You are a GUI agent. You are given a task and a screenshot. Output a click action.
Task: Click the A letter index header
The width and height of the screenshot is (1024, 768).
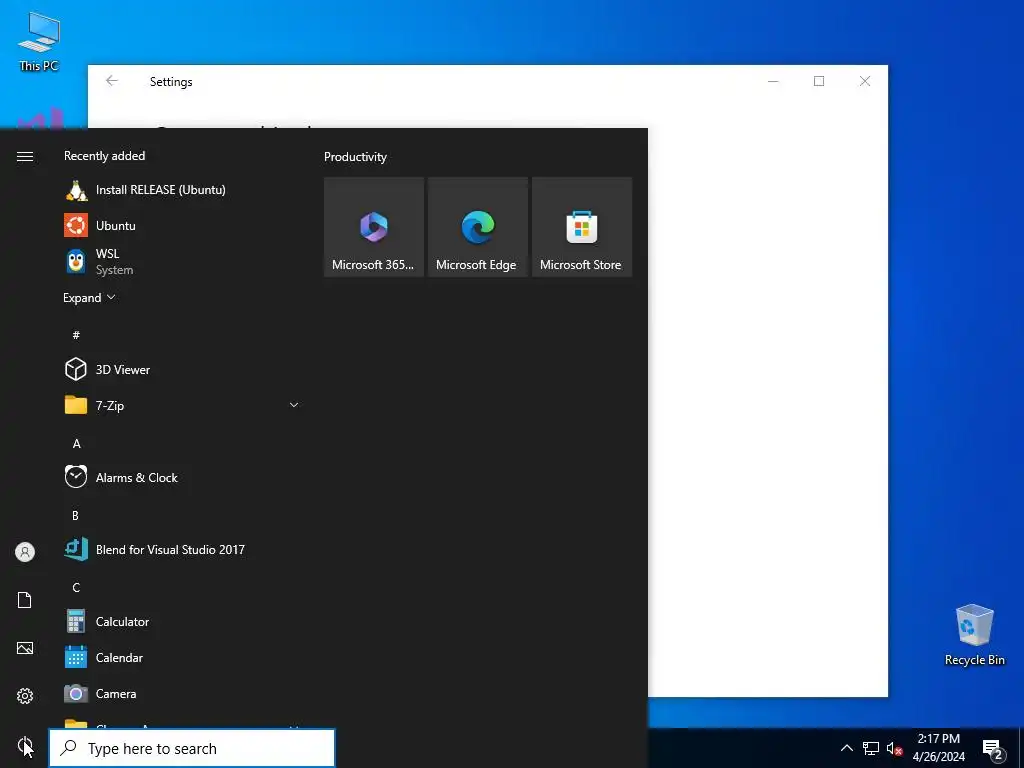(x=76, y=444)
